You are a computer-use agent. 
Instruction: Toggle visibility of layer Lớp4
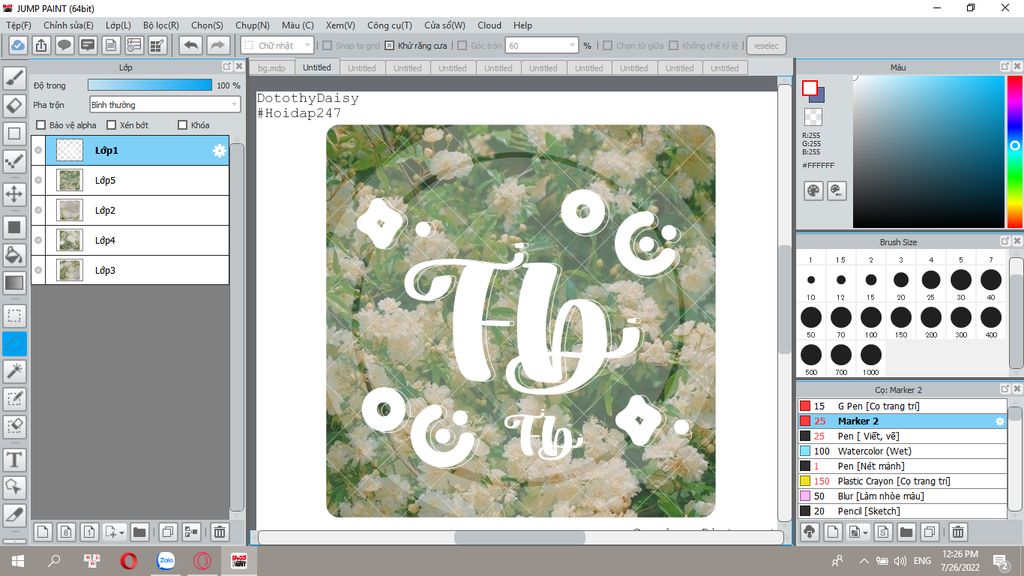pos(39,240)
